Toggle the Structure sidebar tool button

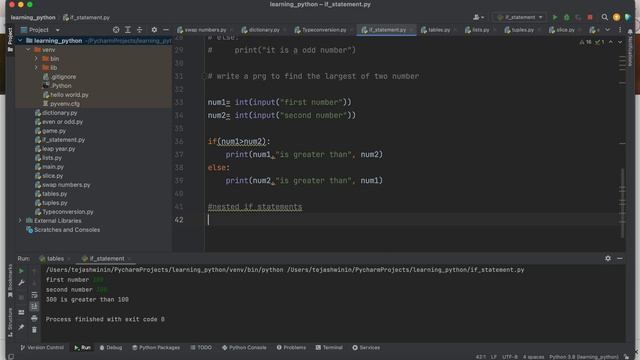tap(10, 322)
